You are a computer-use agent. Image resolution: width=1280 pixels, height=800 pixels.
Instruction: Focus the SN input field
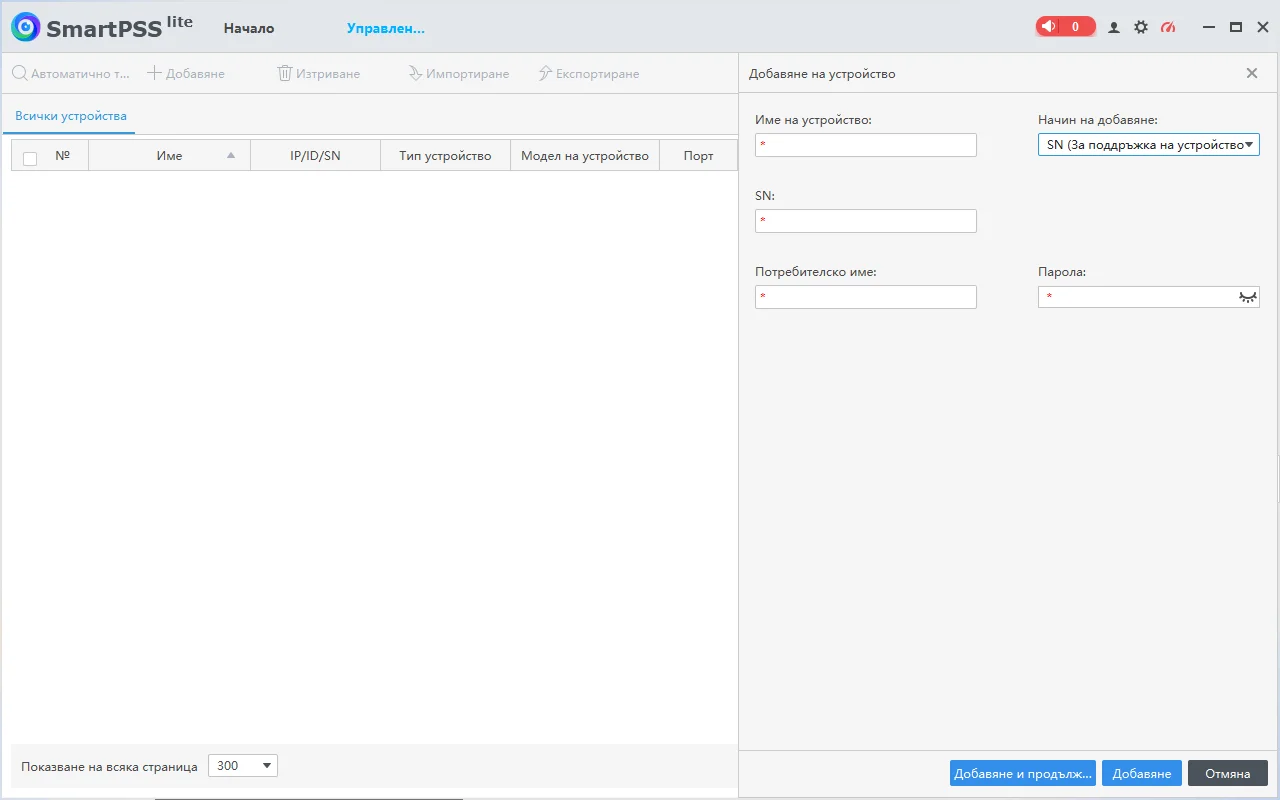point(866,221)
